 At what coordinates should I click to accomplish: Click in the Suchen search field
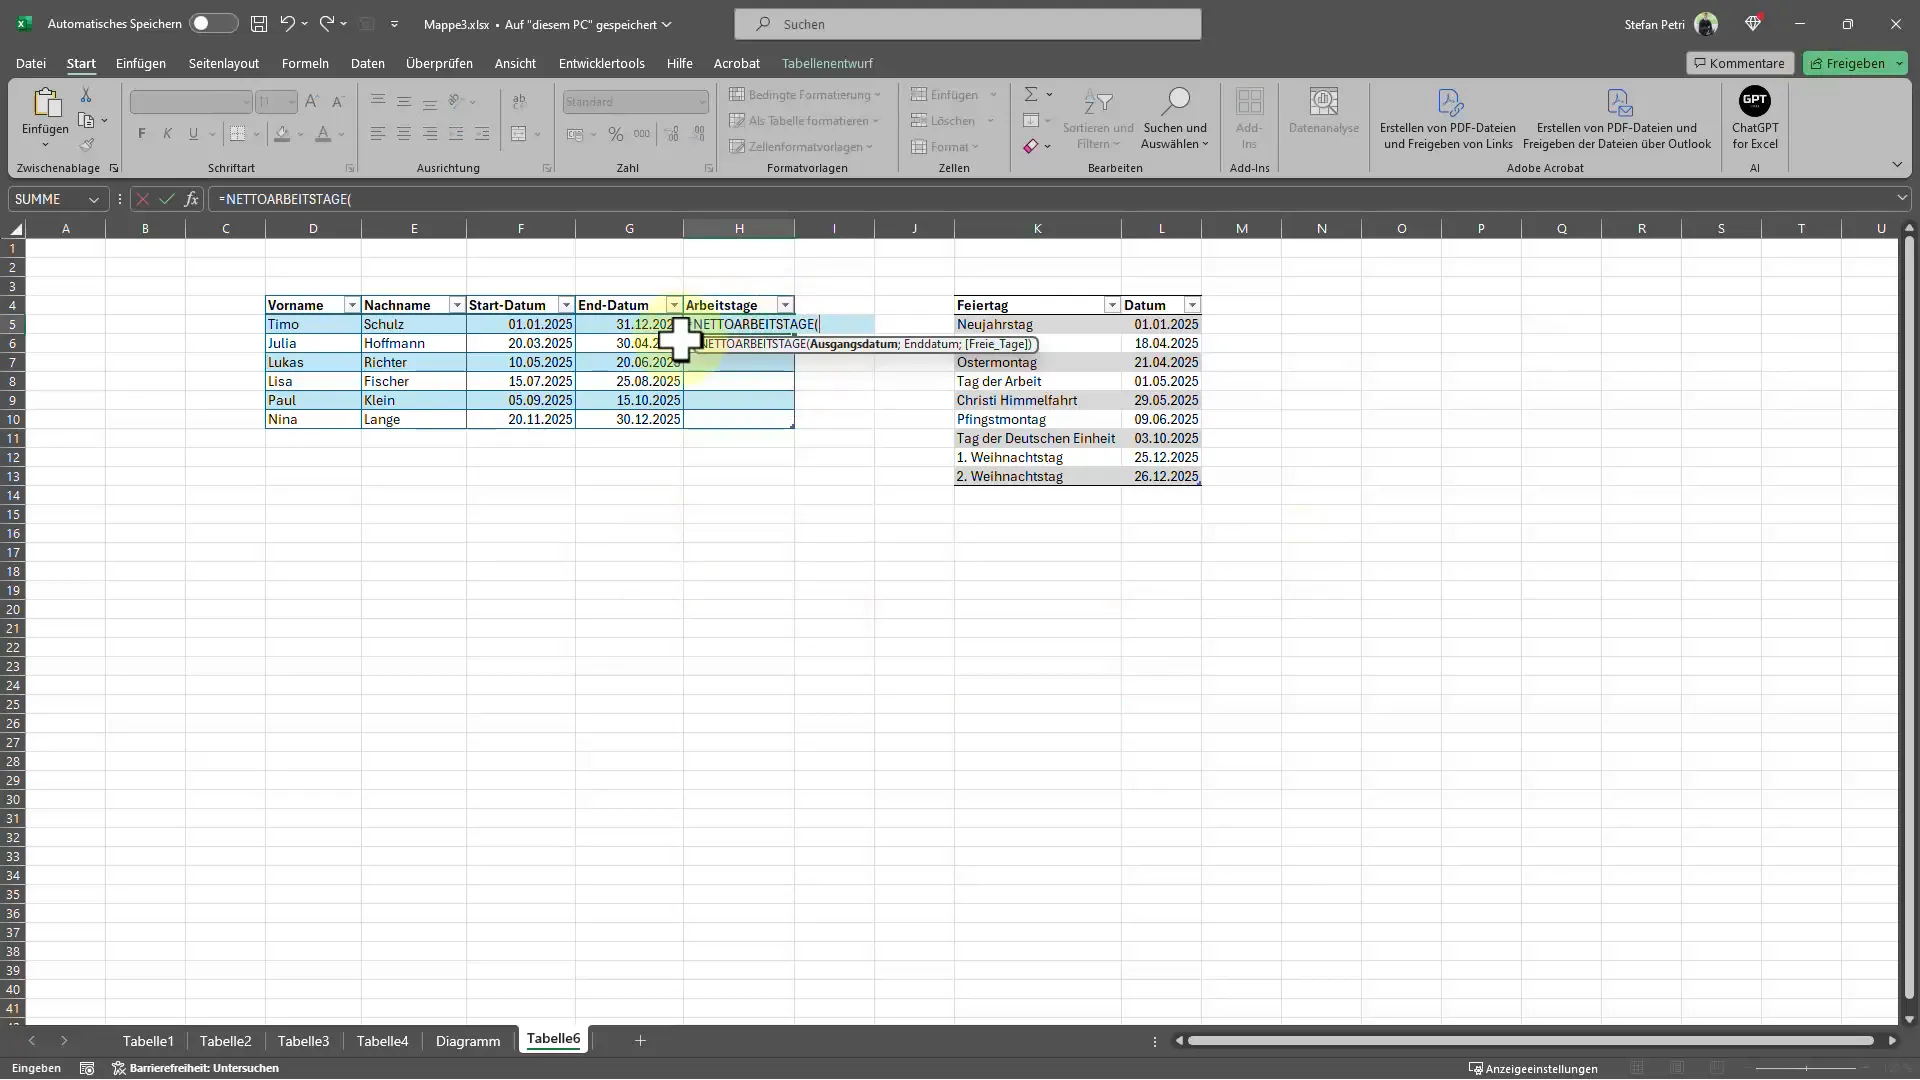[x=967, y=24]
